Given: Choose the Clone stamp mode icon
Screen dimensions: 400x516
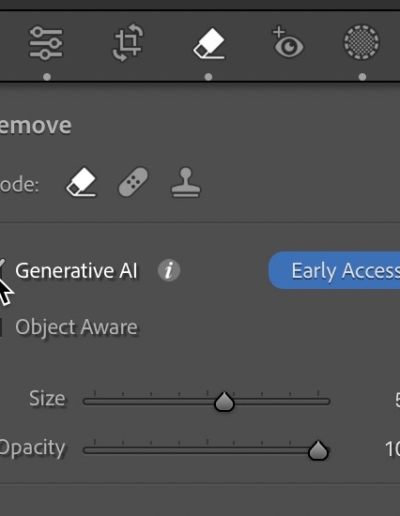Looking at the screenshot, I should [x=186, y=182].
